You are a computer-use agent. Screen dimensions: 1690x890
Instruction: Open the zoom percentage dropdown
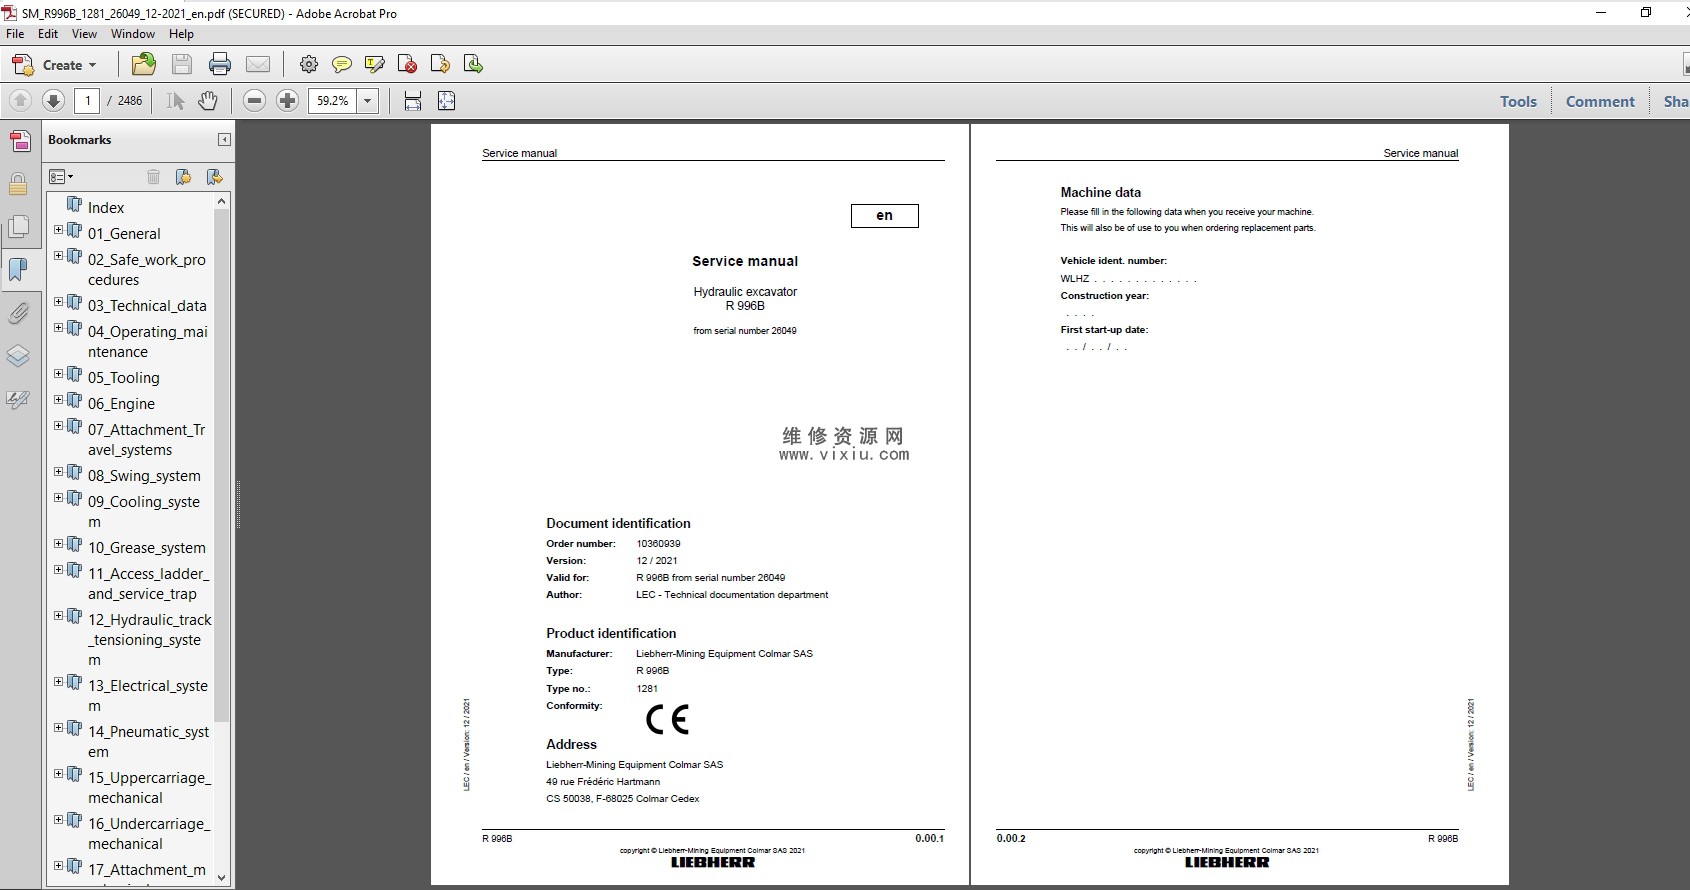tap(368, 101)
